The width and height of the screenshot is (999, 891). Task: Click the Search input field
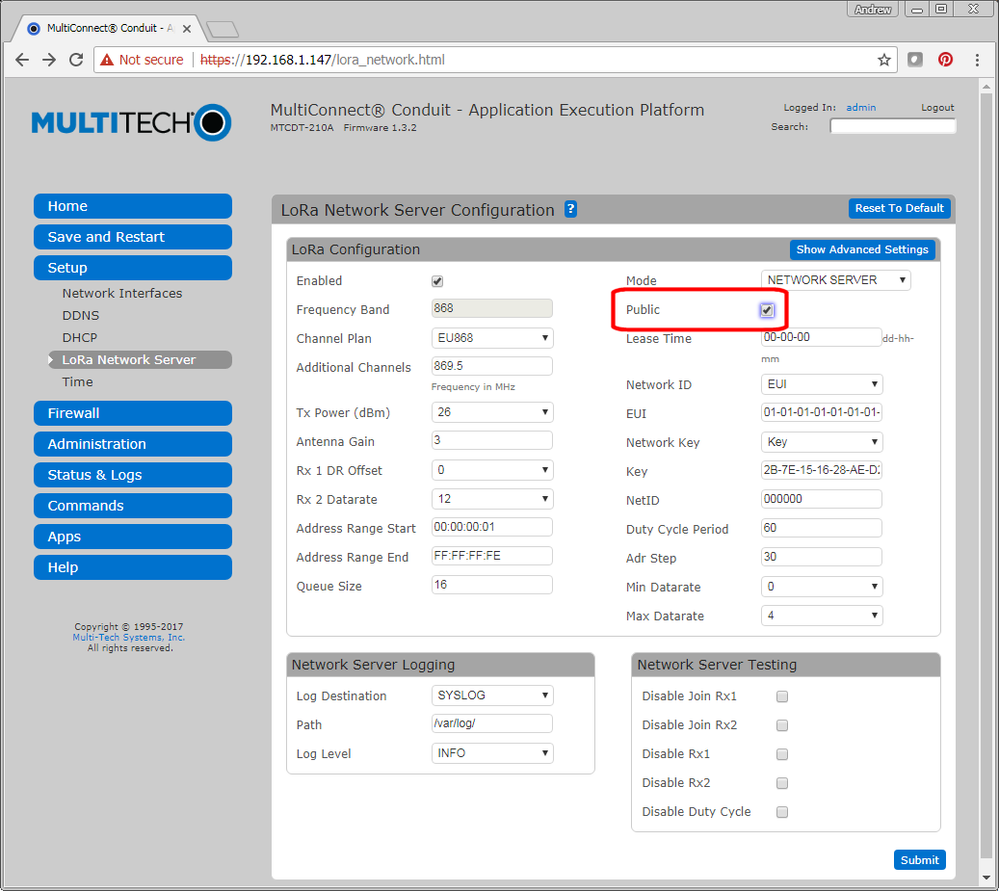[x=893, y=126]
